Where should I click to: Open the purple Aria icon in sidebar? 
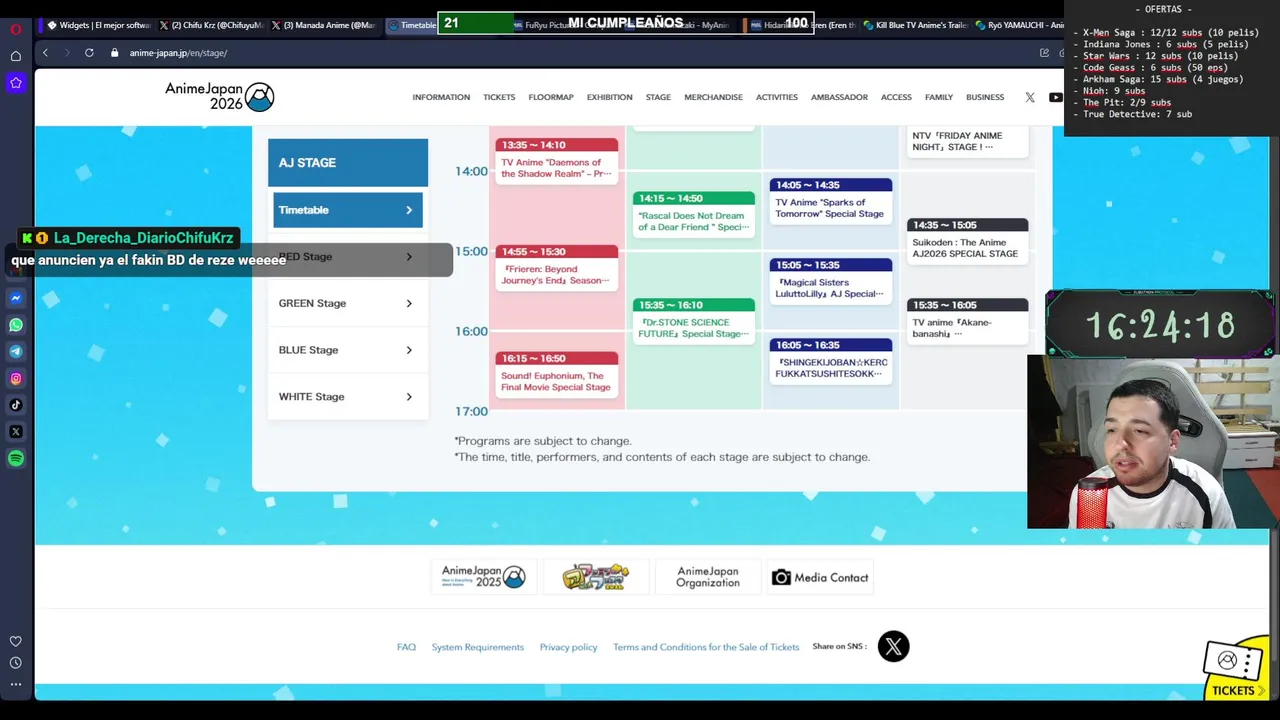(x=16, y=83)
